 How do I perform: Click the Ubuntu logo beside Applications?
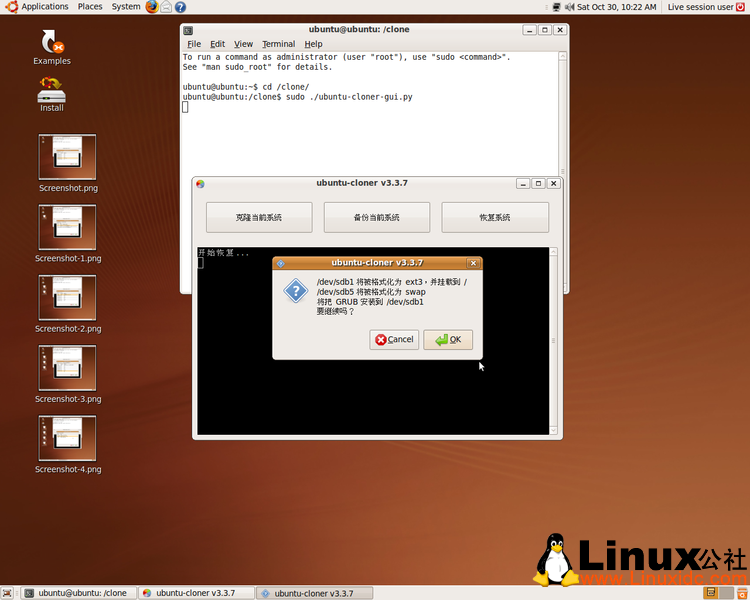[11, 7]
